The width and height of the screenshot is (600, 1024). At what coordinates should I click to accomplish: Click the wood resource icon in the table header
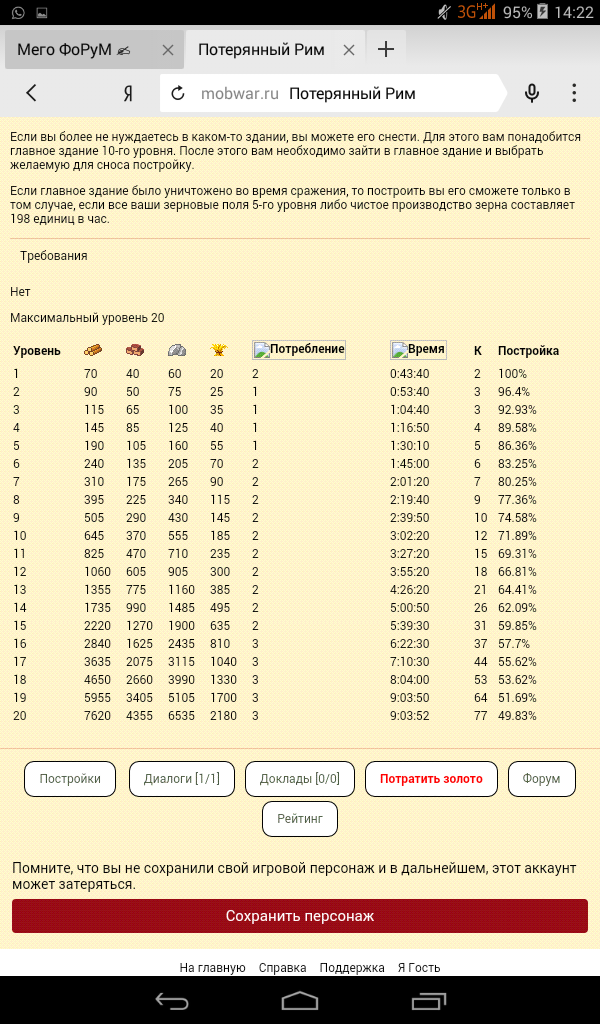tap(92, 350)
